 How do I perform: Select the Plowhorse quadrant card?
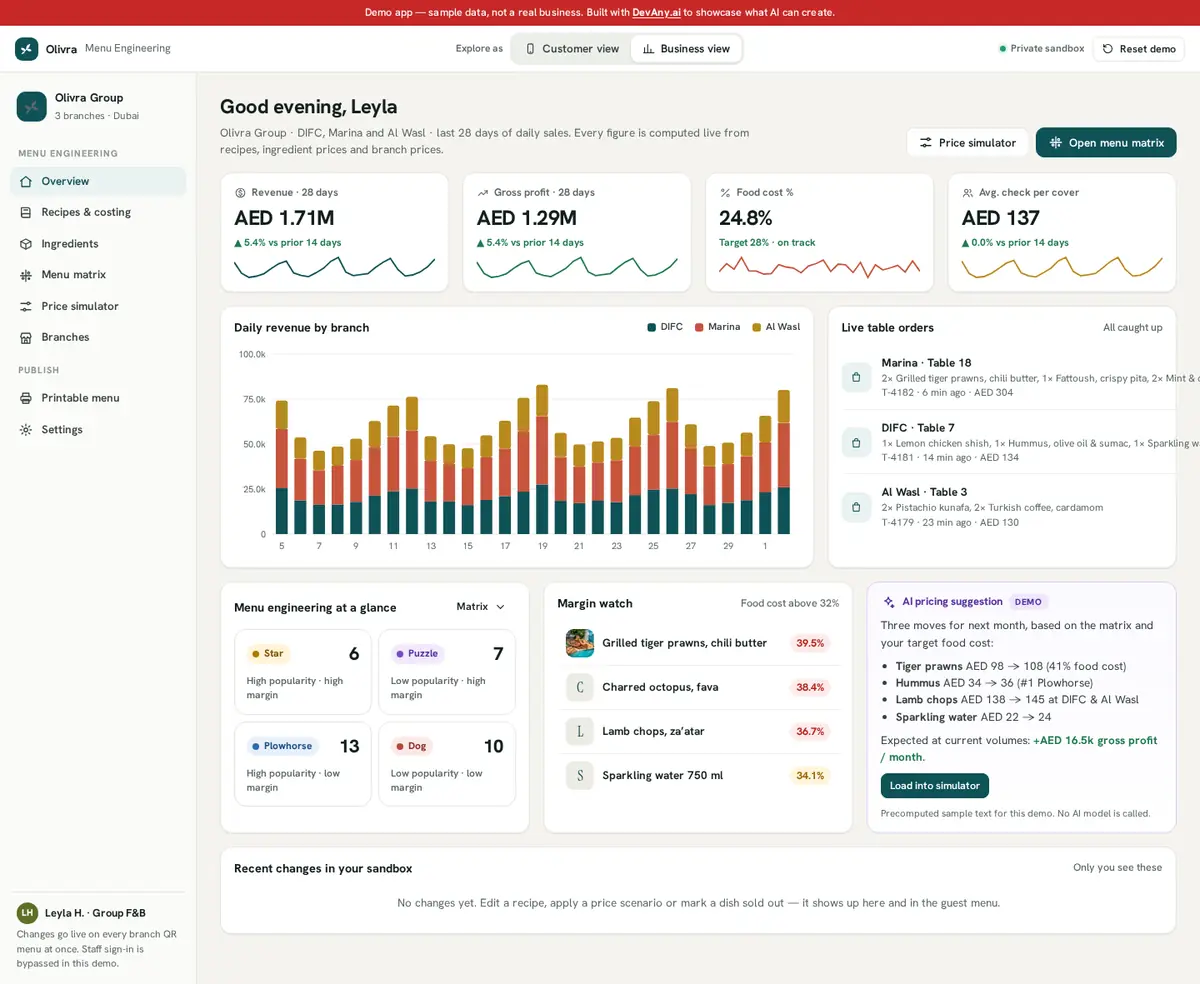(x=303, y=764)
